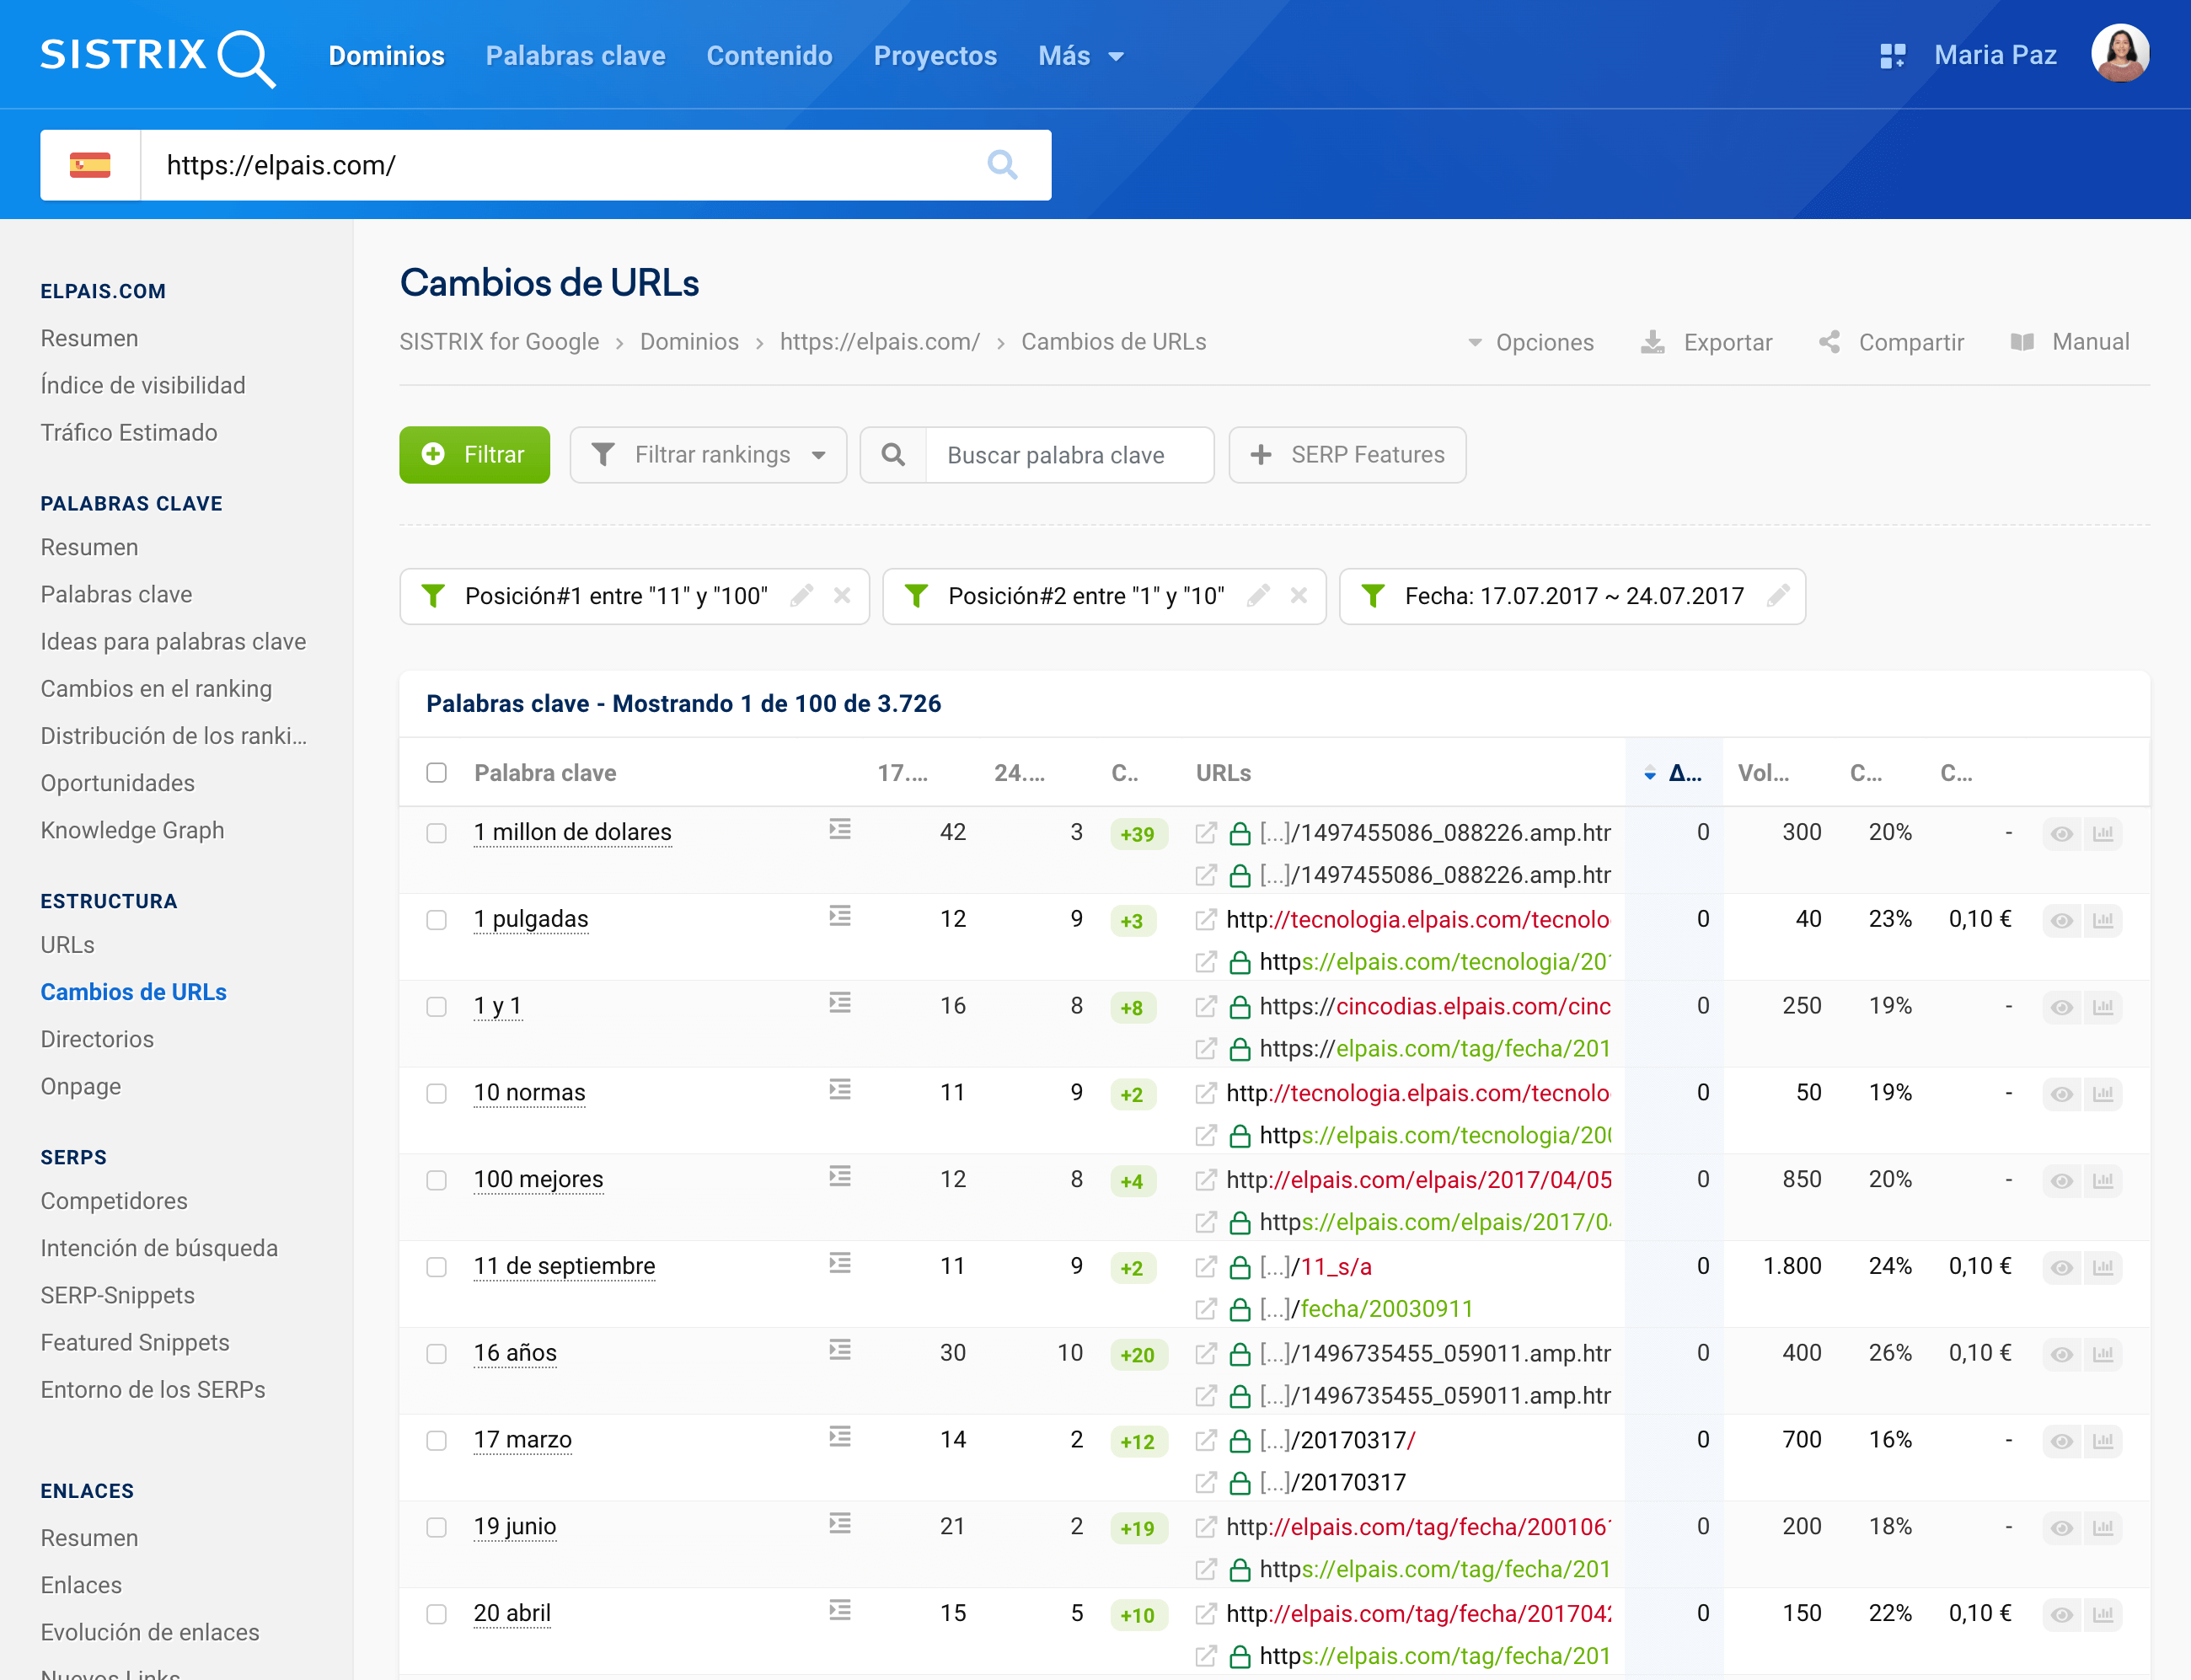Open external link of first 1 millon de dolares URL
This screenshot has width=2191, height=1680.
[x=1206, y=833]
